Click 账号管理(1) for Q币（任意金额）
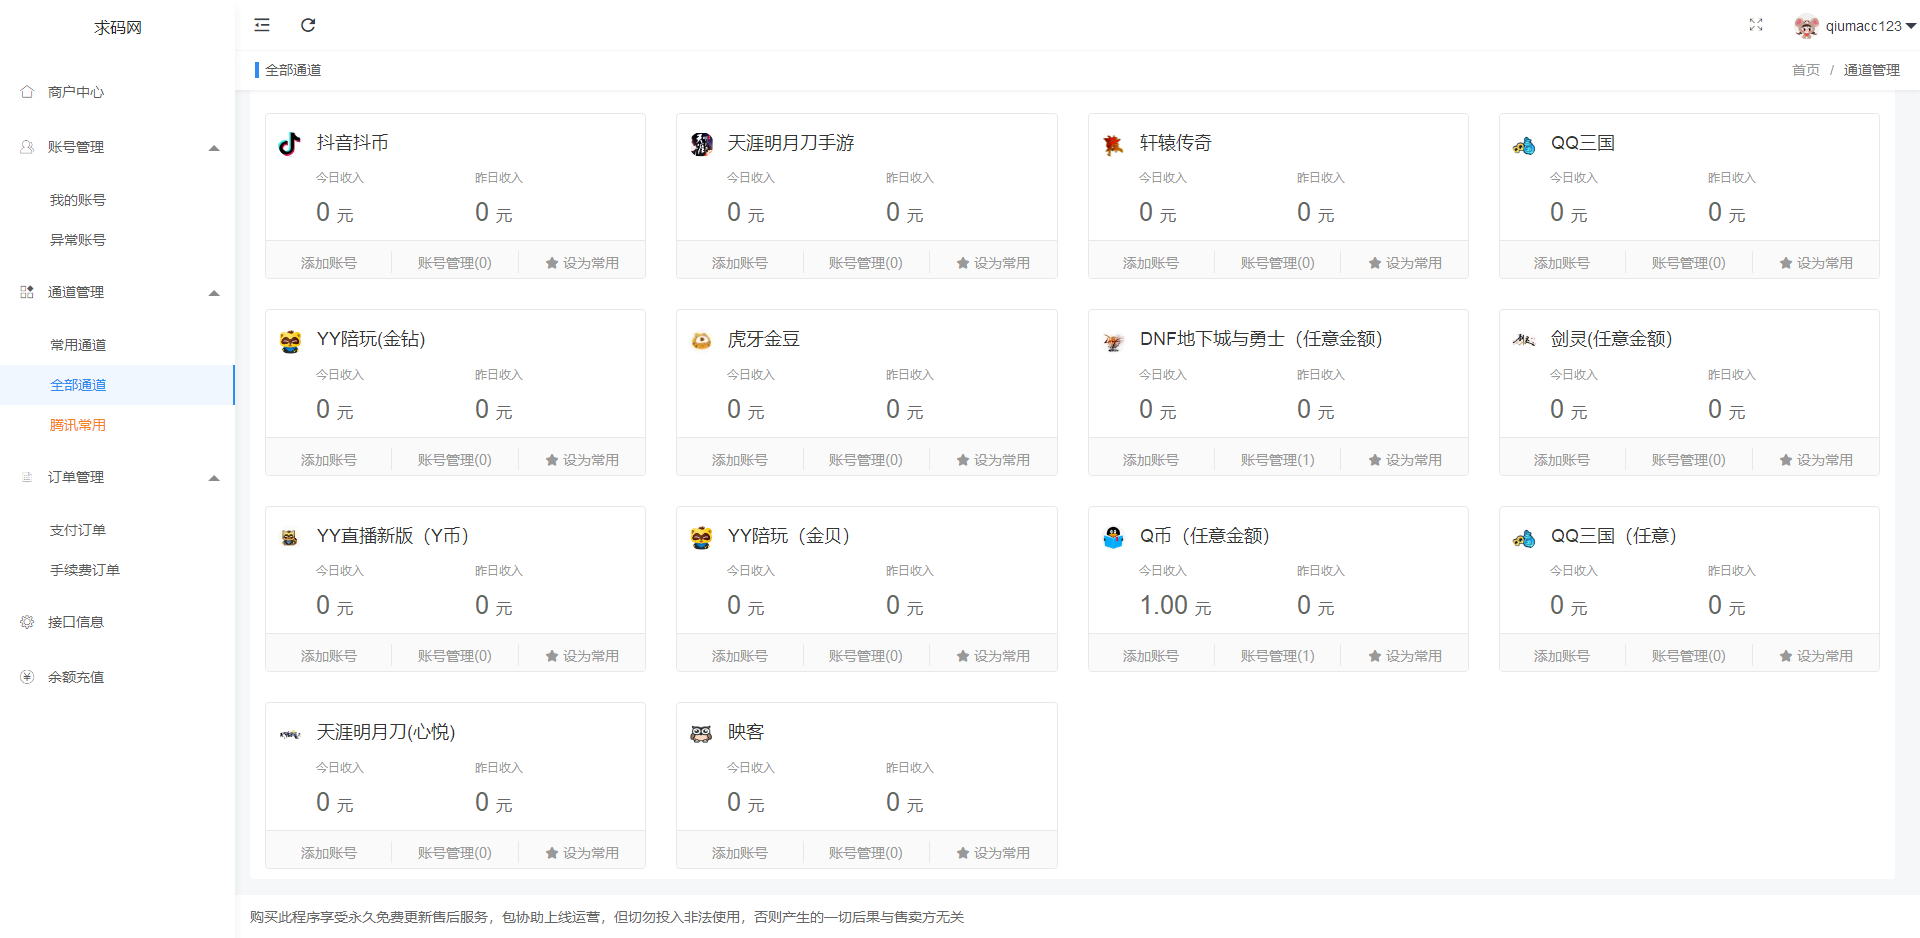Screen dimensions: 1920x938 1278,656
